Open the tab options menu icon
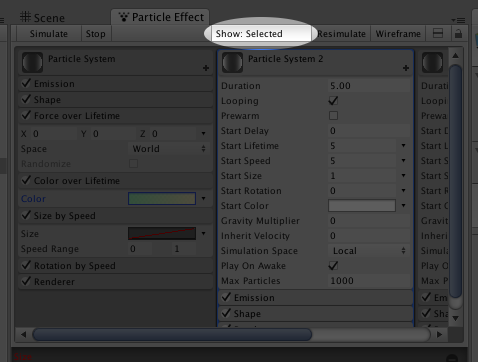The width and height of the screenshot is (478, 362). [x=458, y=20]
